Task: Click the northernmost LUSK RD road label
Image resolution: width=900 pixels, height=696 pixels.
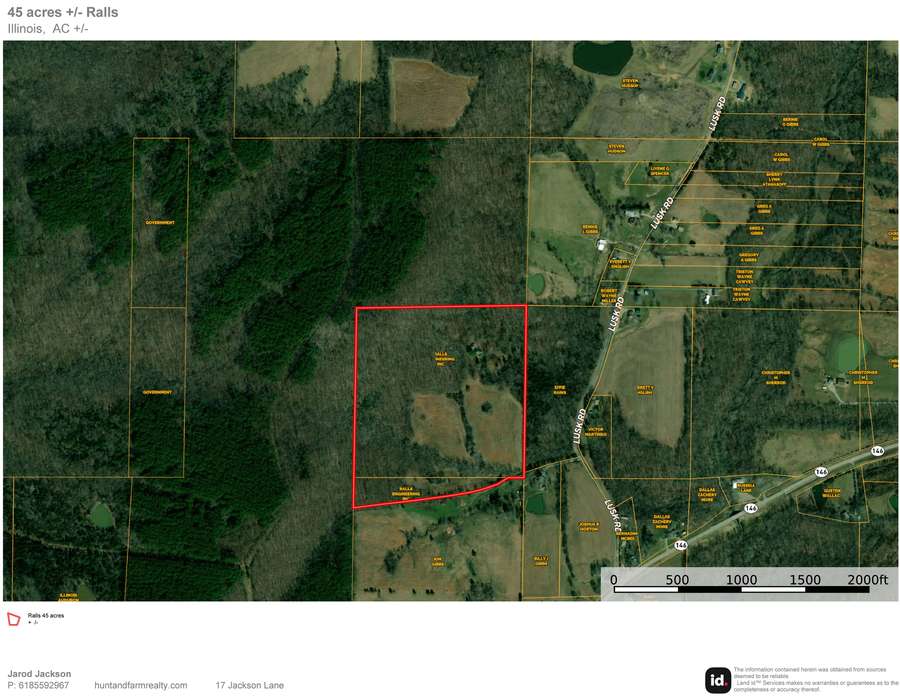Action: point(719,112)
